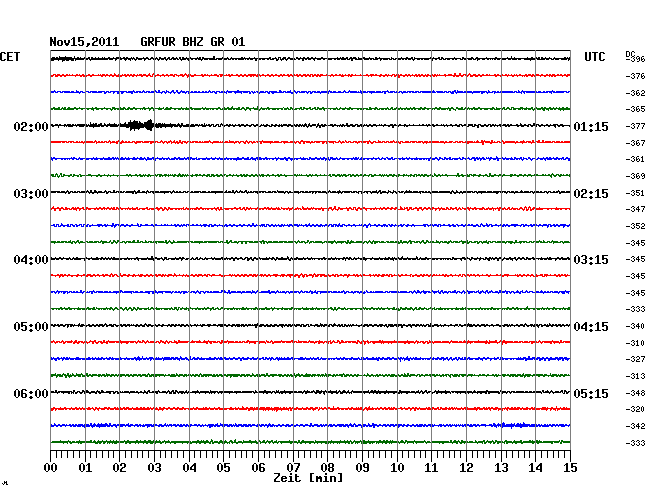Viewport: 650px width, 494px height.
Task: Click the seismic event burst on the 02:00 trace
Action: 140,125
